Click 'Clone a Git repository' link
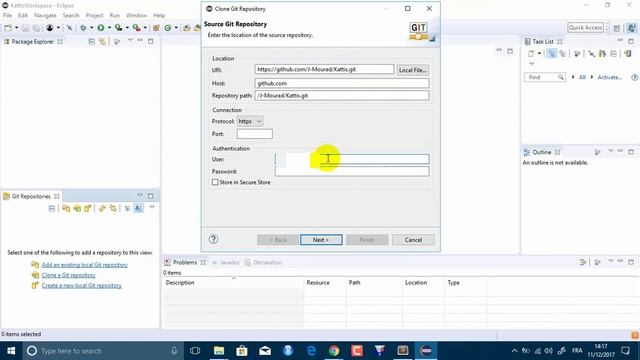This screenshot has width=640, height=360. pos(69,276)
